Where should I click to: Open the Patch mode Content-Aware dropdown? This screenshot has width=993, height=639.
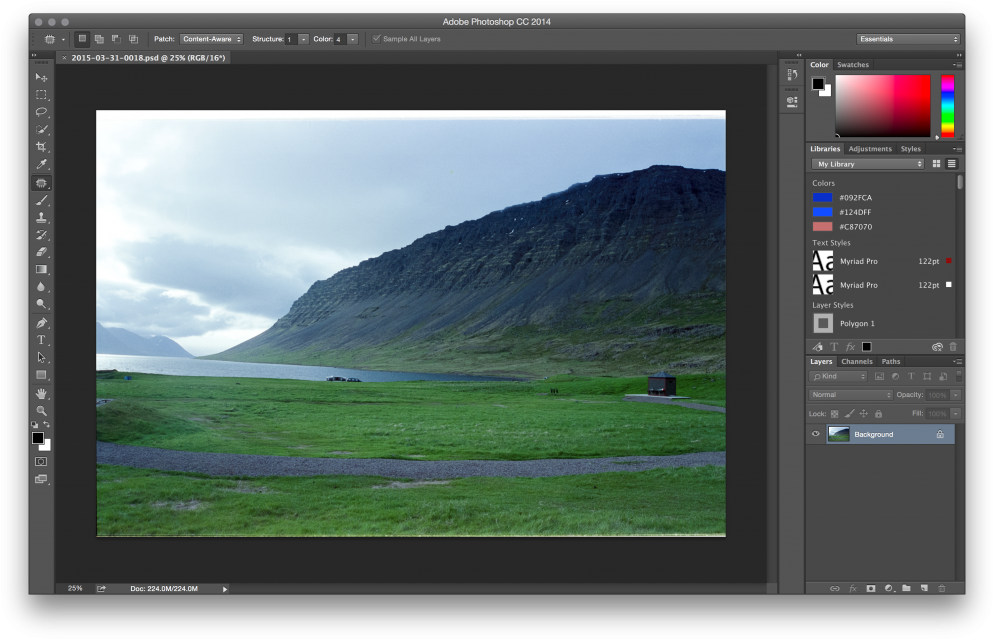click(213, 39)
